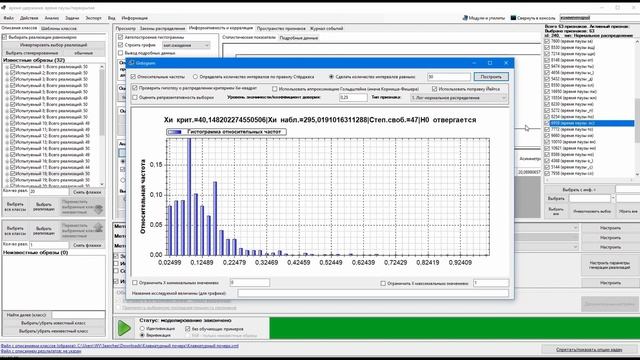Image resolution: width=640 pixels, height=360 pixels.
Task: Click the down-arrow icon on upper Переместить button
Action: point(98,209)
